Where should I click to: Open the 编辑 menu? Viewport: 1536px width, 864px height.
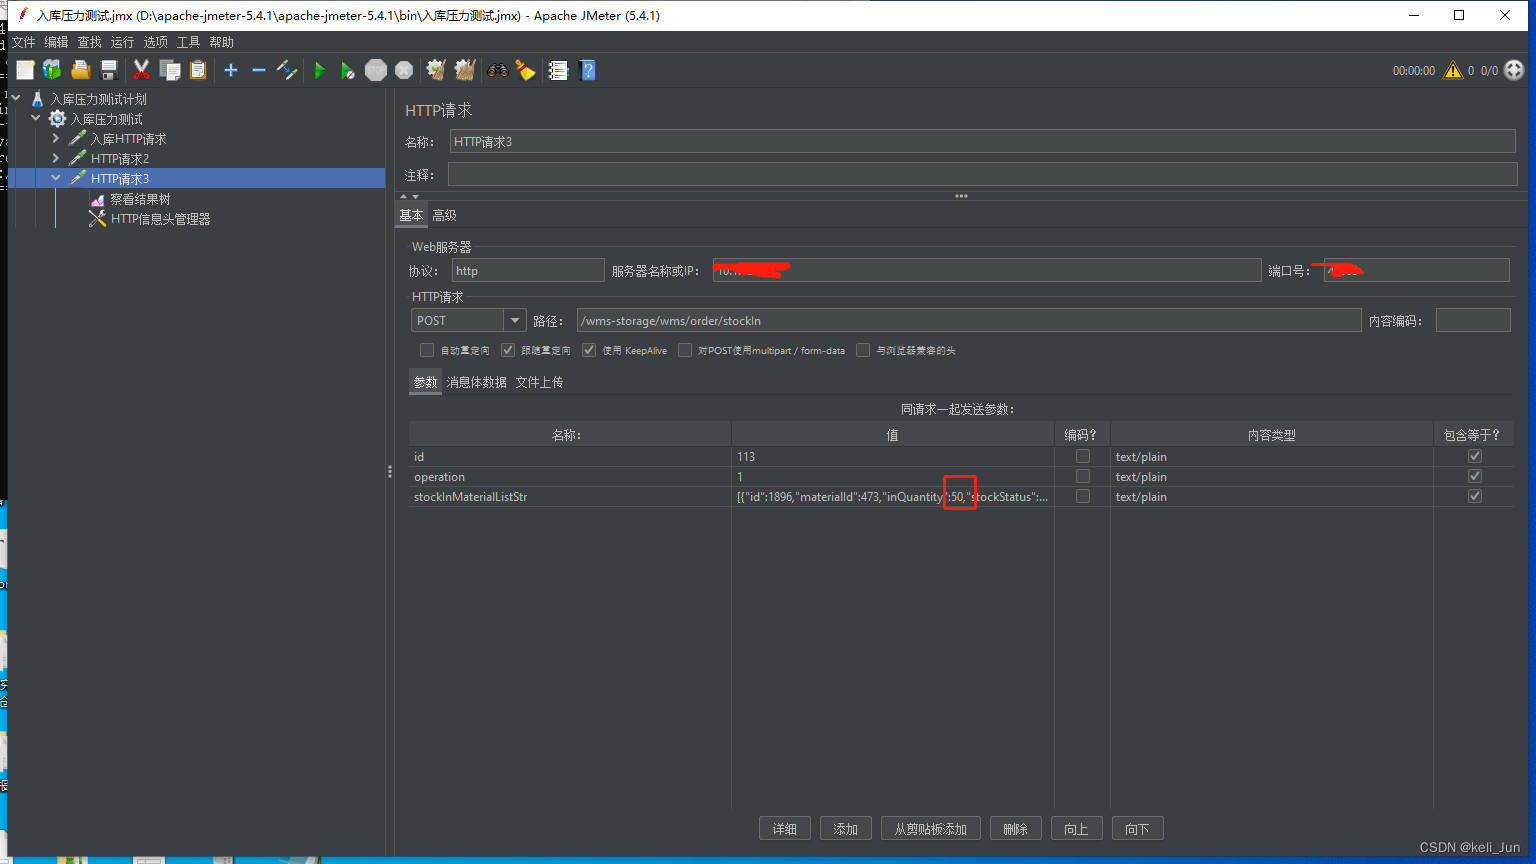tap(56, 42)
